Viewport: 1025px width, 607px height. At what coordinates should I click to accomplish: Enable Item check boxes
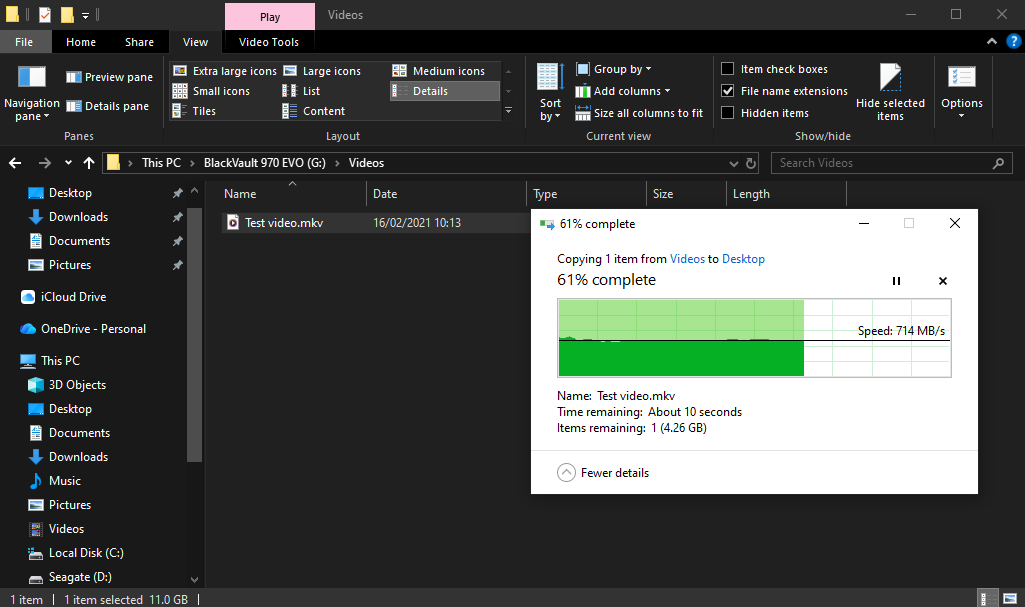point(728,69)
